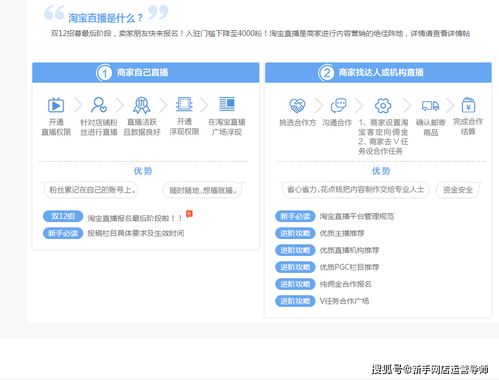Screen dimensions: 499x380
Task: Click the 在淘宝直播广场浮现 newspaper icon
Action: [227, 104]
